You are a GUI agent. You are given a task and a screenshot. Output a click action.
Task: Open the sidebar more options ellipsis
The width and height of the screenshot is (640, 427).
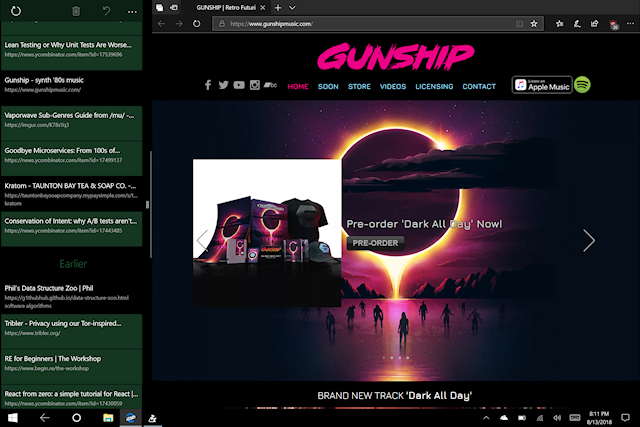(x=132, y=12)
